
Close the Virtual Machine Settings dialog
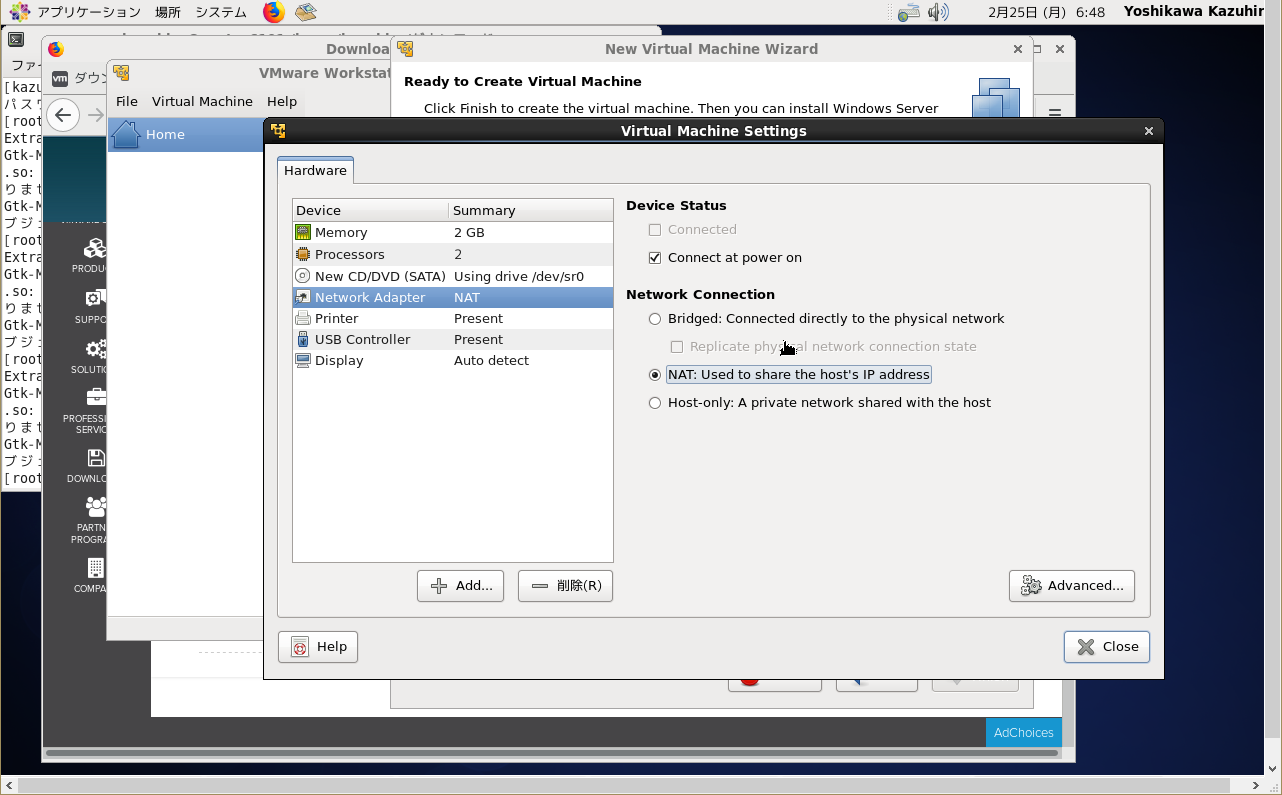point(1106,647)
